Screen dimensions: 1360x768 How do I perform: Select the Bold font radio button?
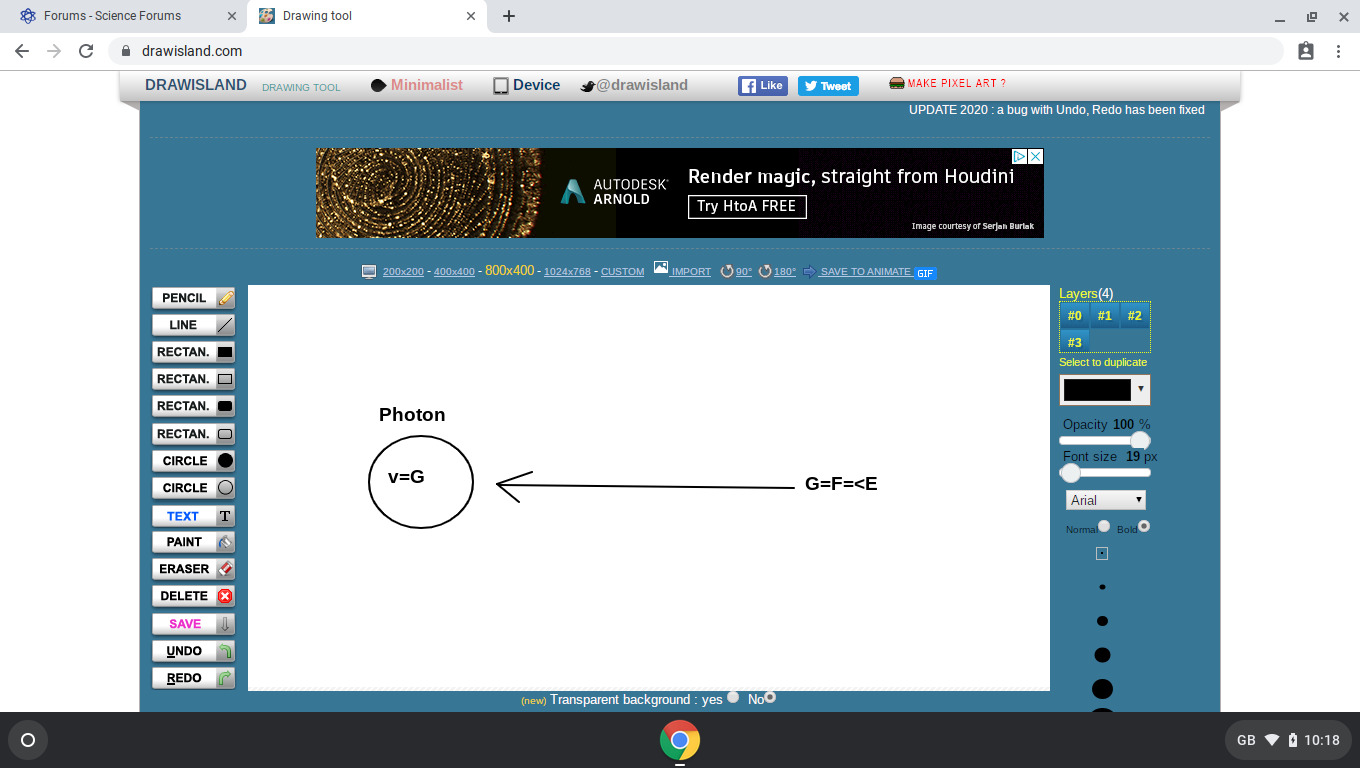(x=1143, y=526)
